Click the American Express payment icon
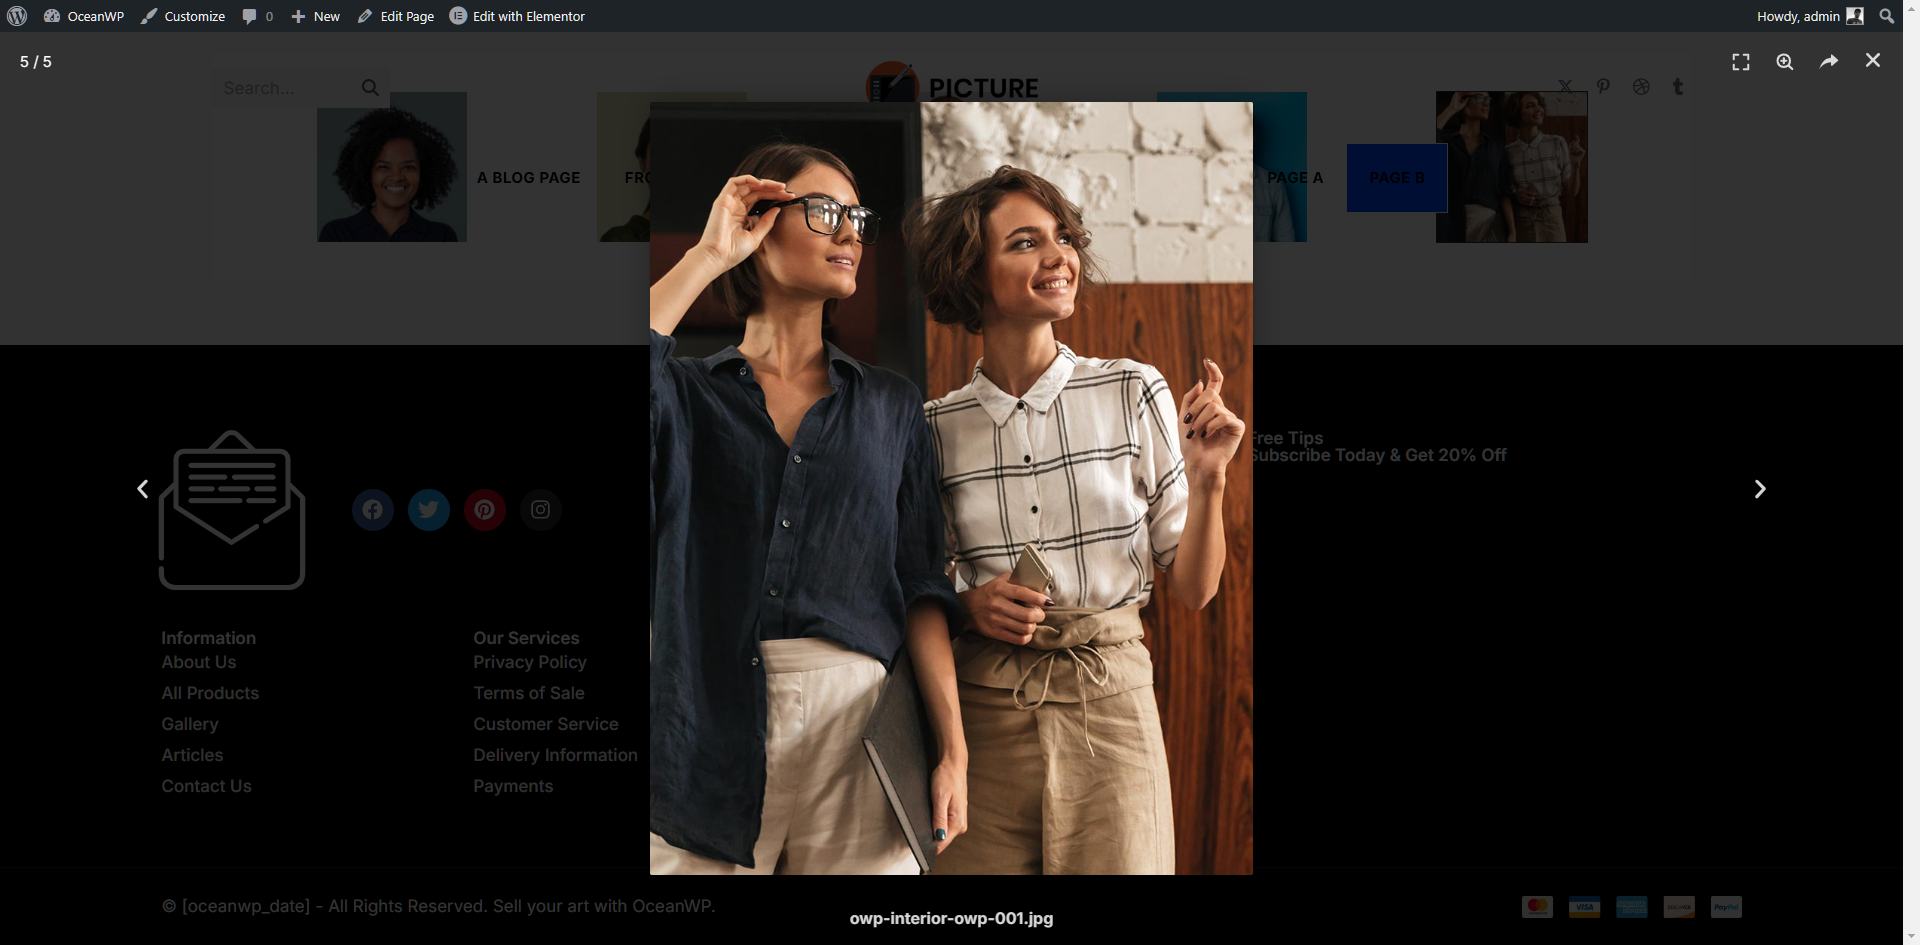Image resolution: width=1920 pixels, height=945 pixels. [x=1632, y=907]
